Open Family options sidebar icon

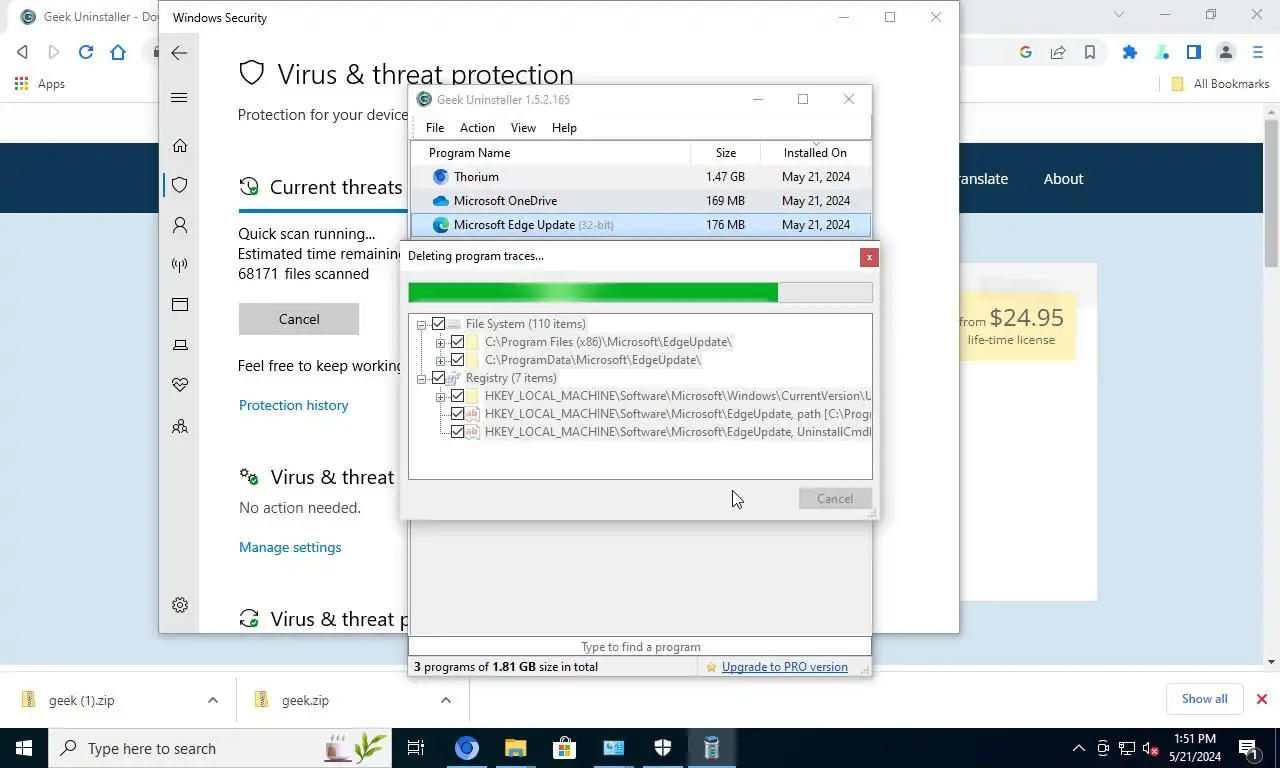[180, 427]
